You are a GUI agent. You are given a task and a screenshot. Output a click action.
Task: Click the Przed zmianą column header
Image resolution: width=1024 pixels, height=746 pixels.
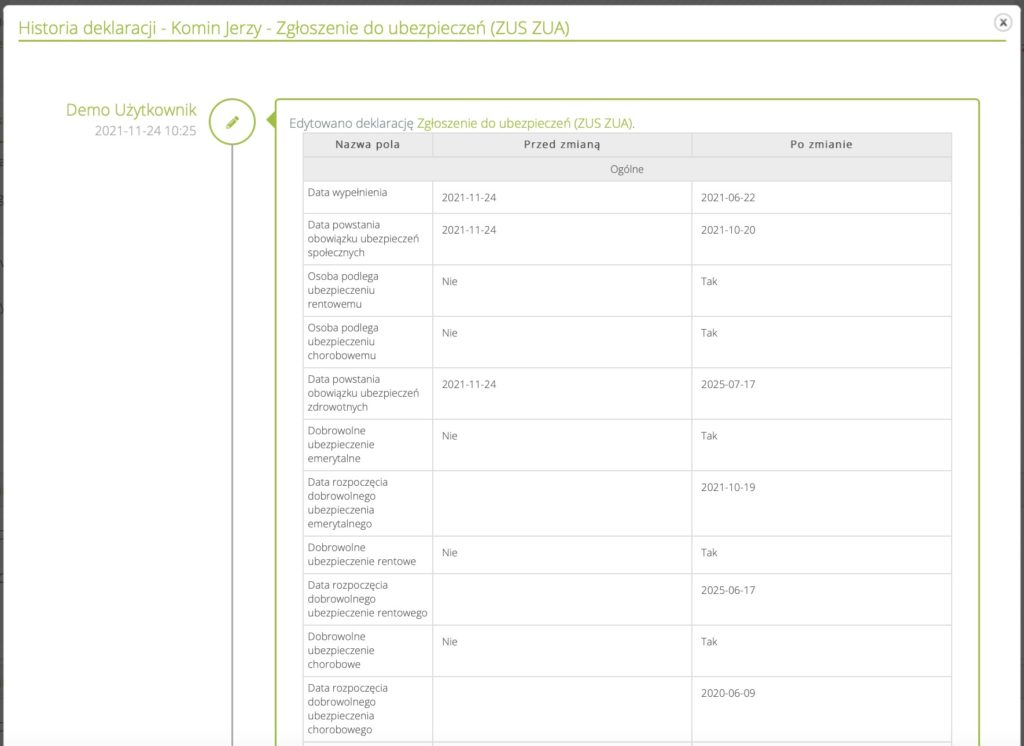click(561, 145)
